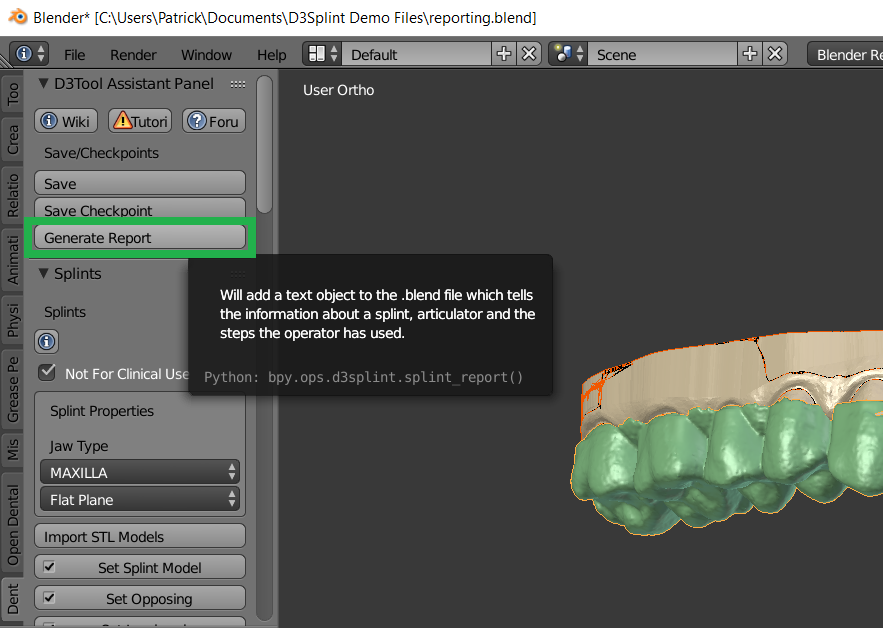The height and width of the screenshot is (628, 883).
Task: Collapse the D3Tool Assistant Panel
Action: point(43,83)
